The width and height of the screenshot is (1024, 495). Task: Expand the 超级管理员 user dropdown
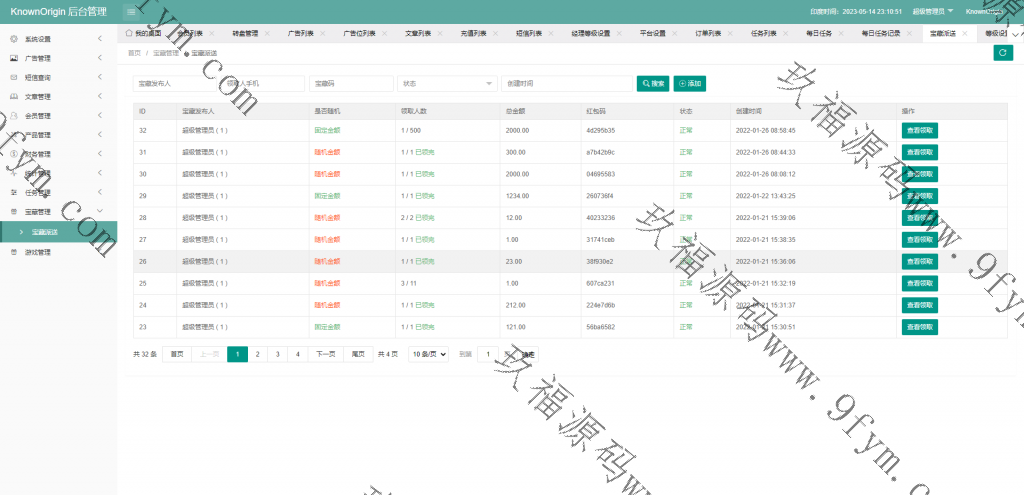pos(933,11)
